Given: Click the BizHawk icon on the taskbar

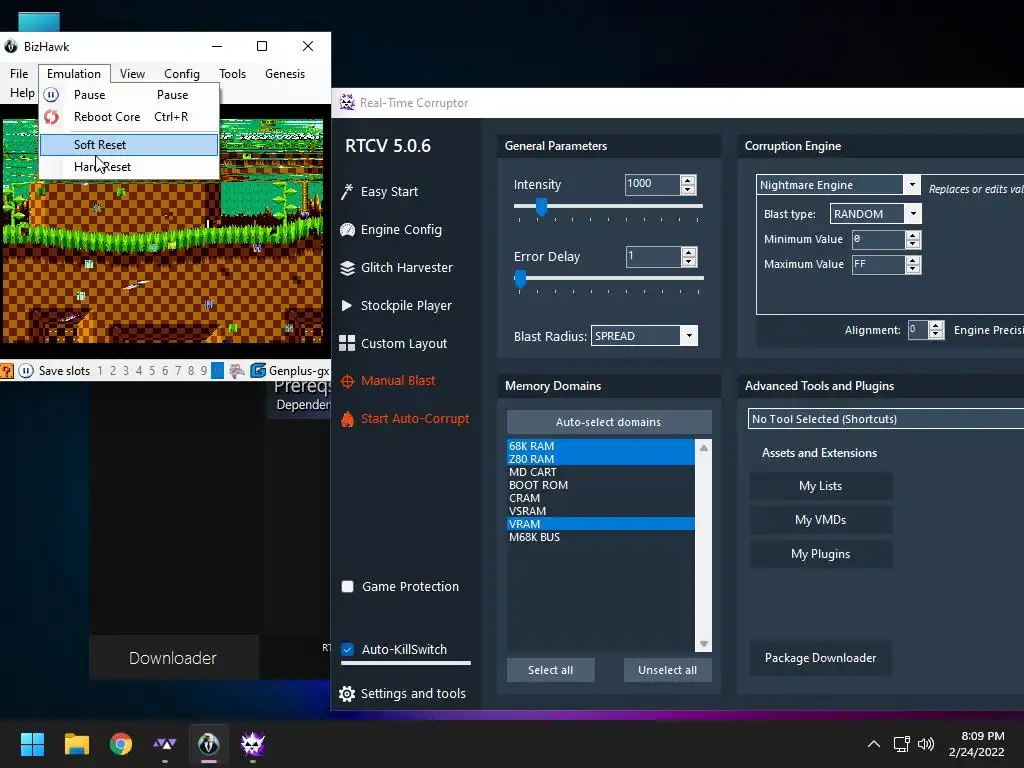Looking at the screenshot, I should 209,744.
